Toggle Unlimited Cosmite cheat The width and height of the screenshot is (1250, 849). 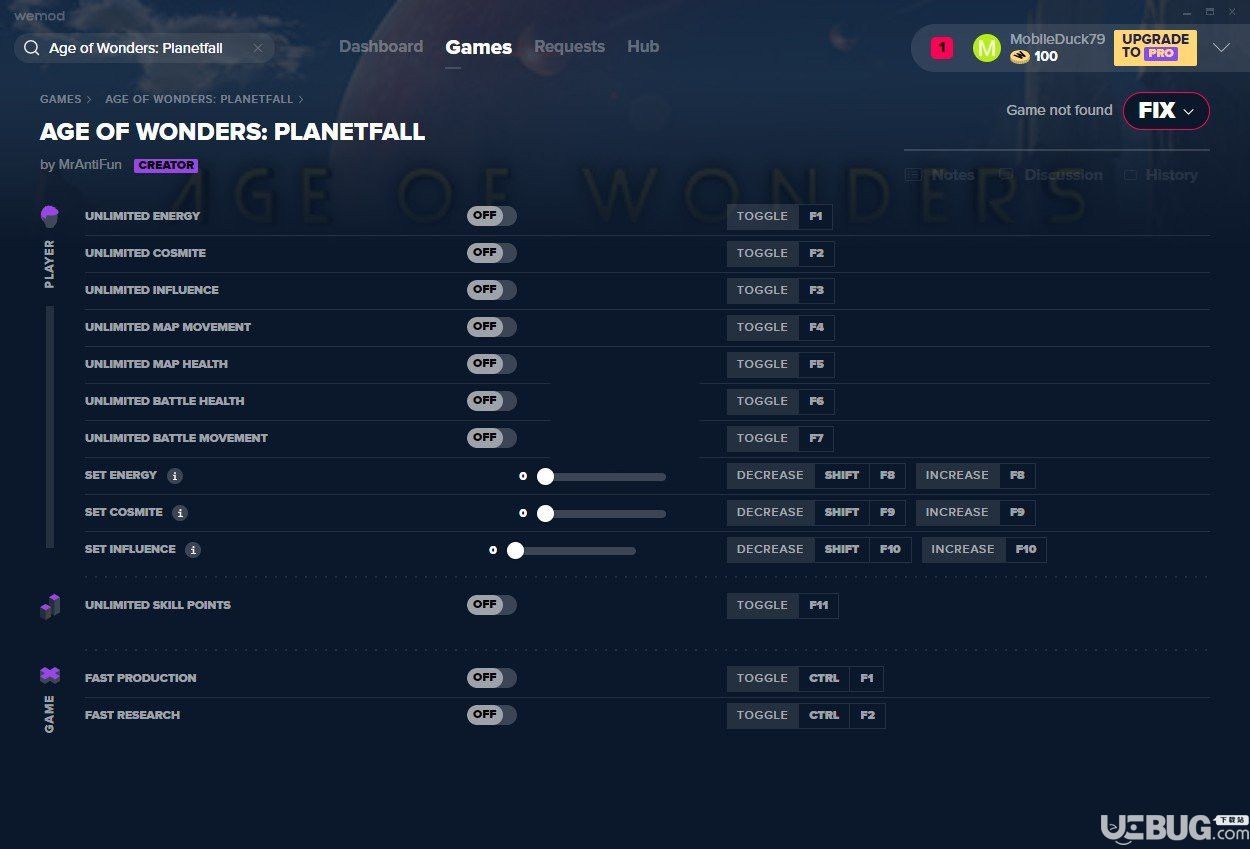(492, 253)
